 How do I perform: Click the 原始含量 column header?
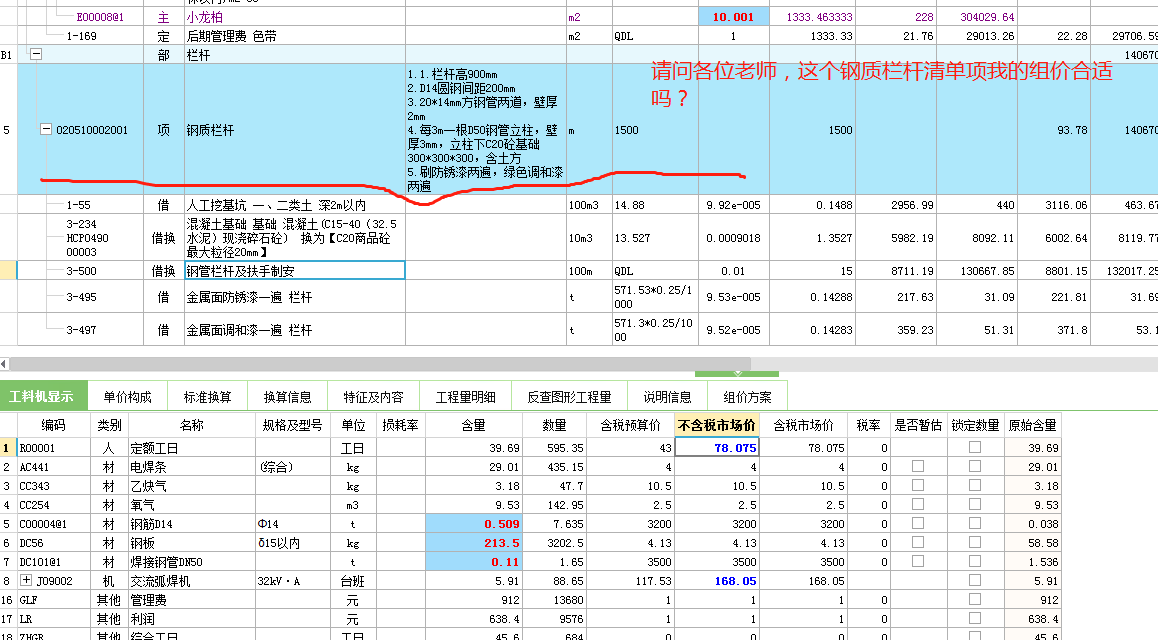point(1032,425)
